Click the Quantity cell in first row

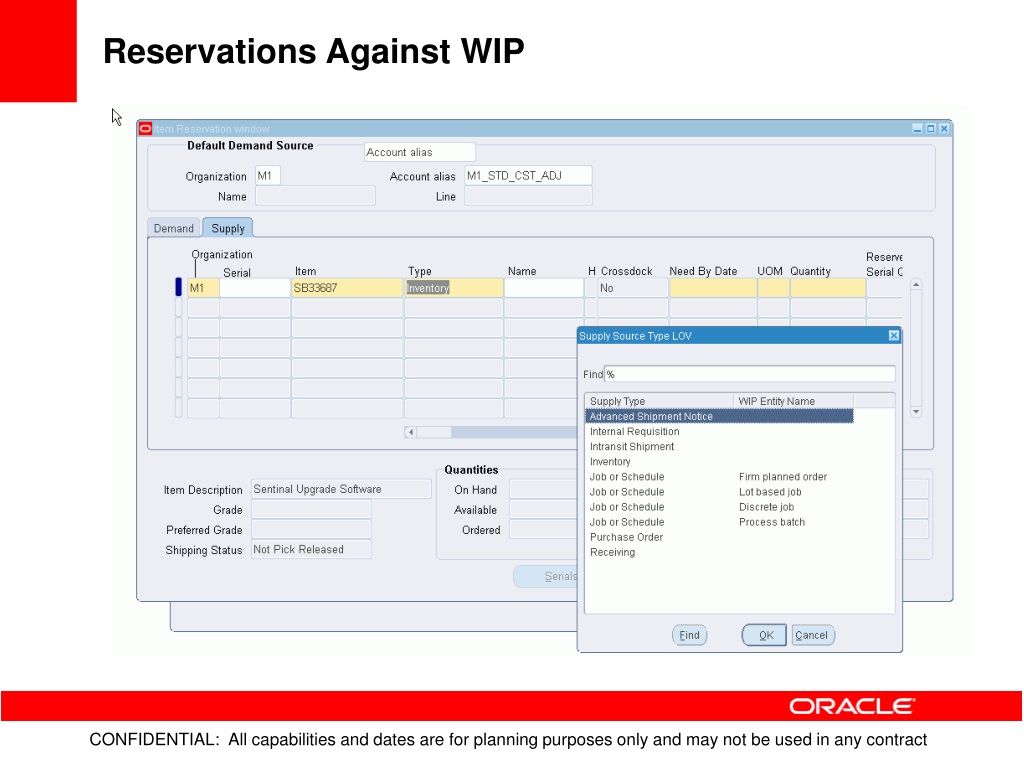(828, 288)
